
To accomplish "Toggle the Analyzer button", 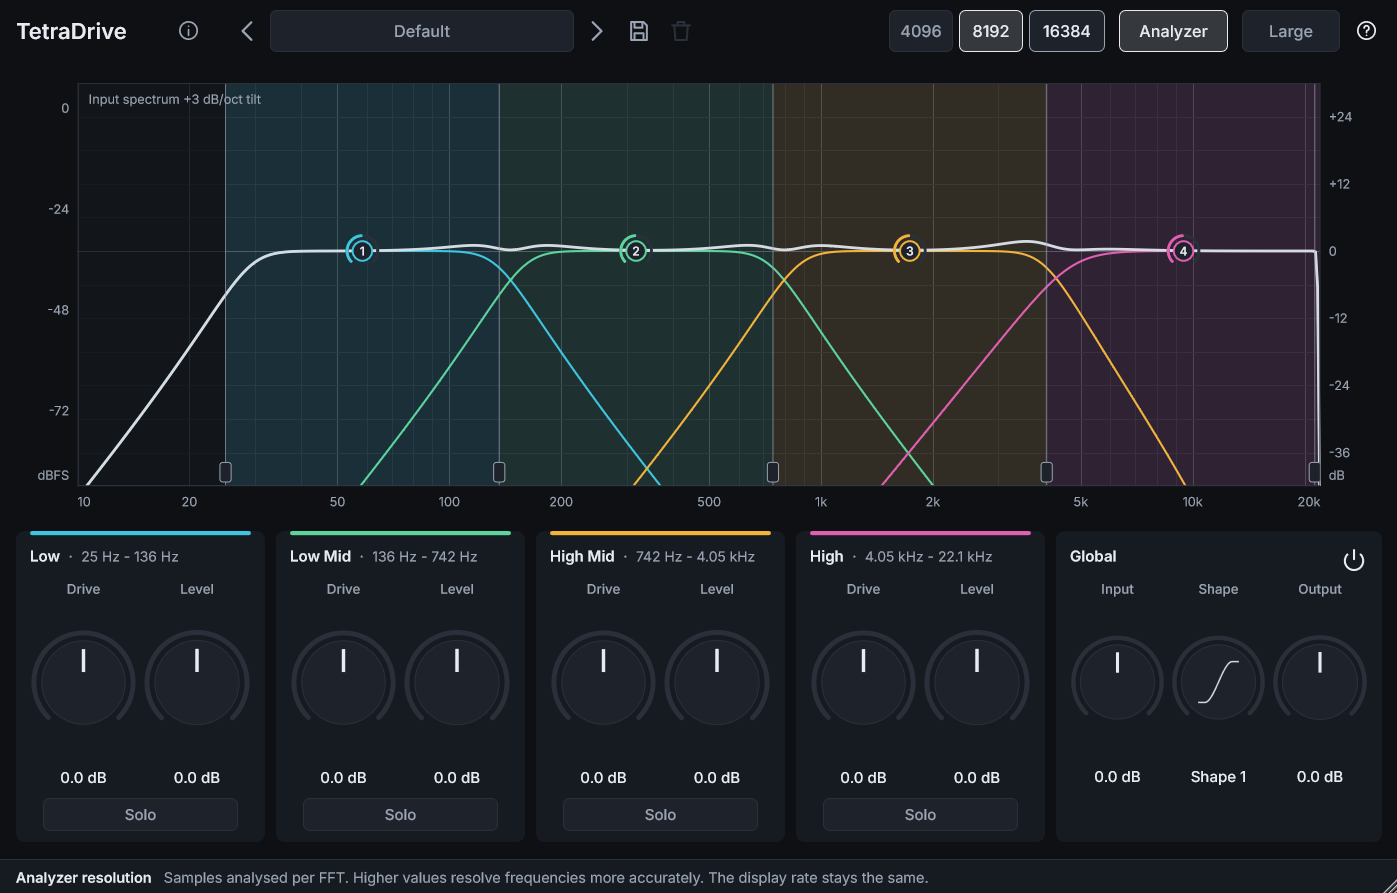I will point(1173,31).
